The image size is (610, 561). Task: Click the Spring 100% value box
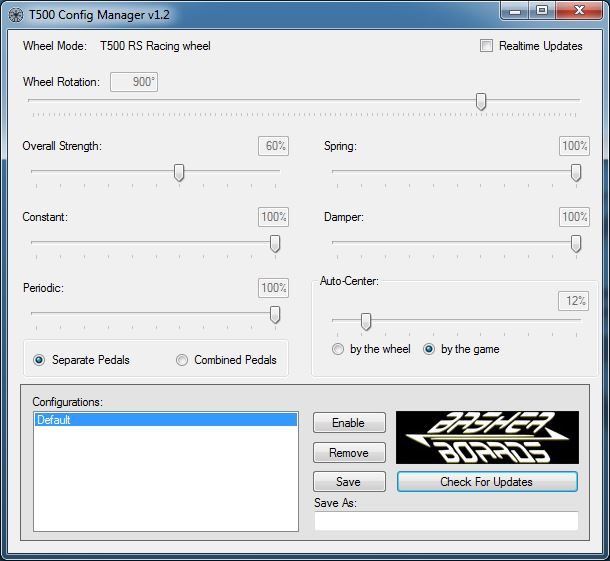pos(574,146)
